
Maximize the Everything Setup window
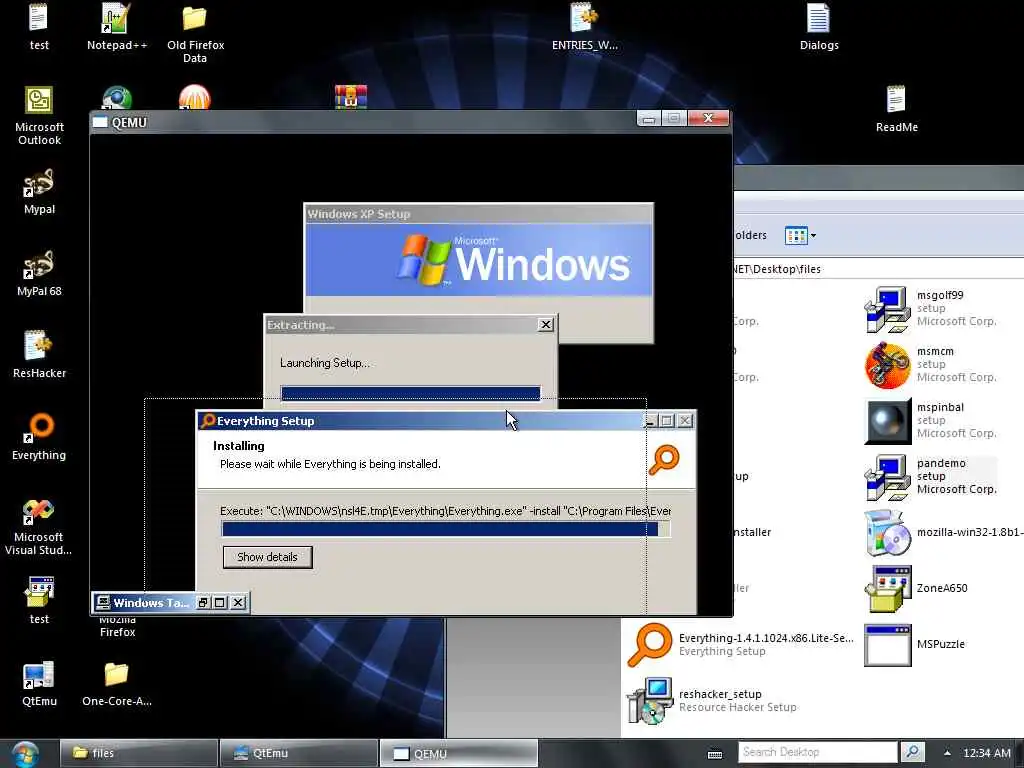pos(667,421)
